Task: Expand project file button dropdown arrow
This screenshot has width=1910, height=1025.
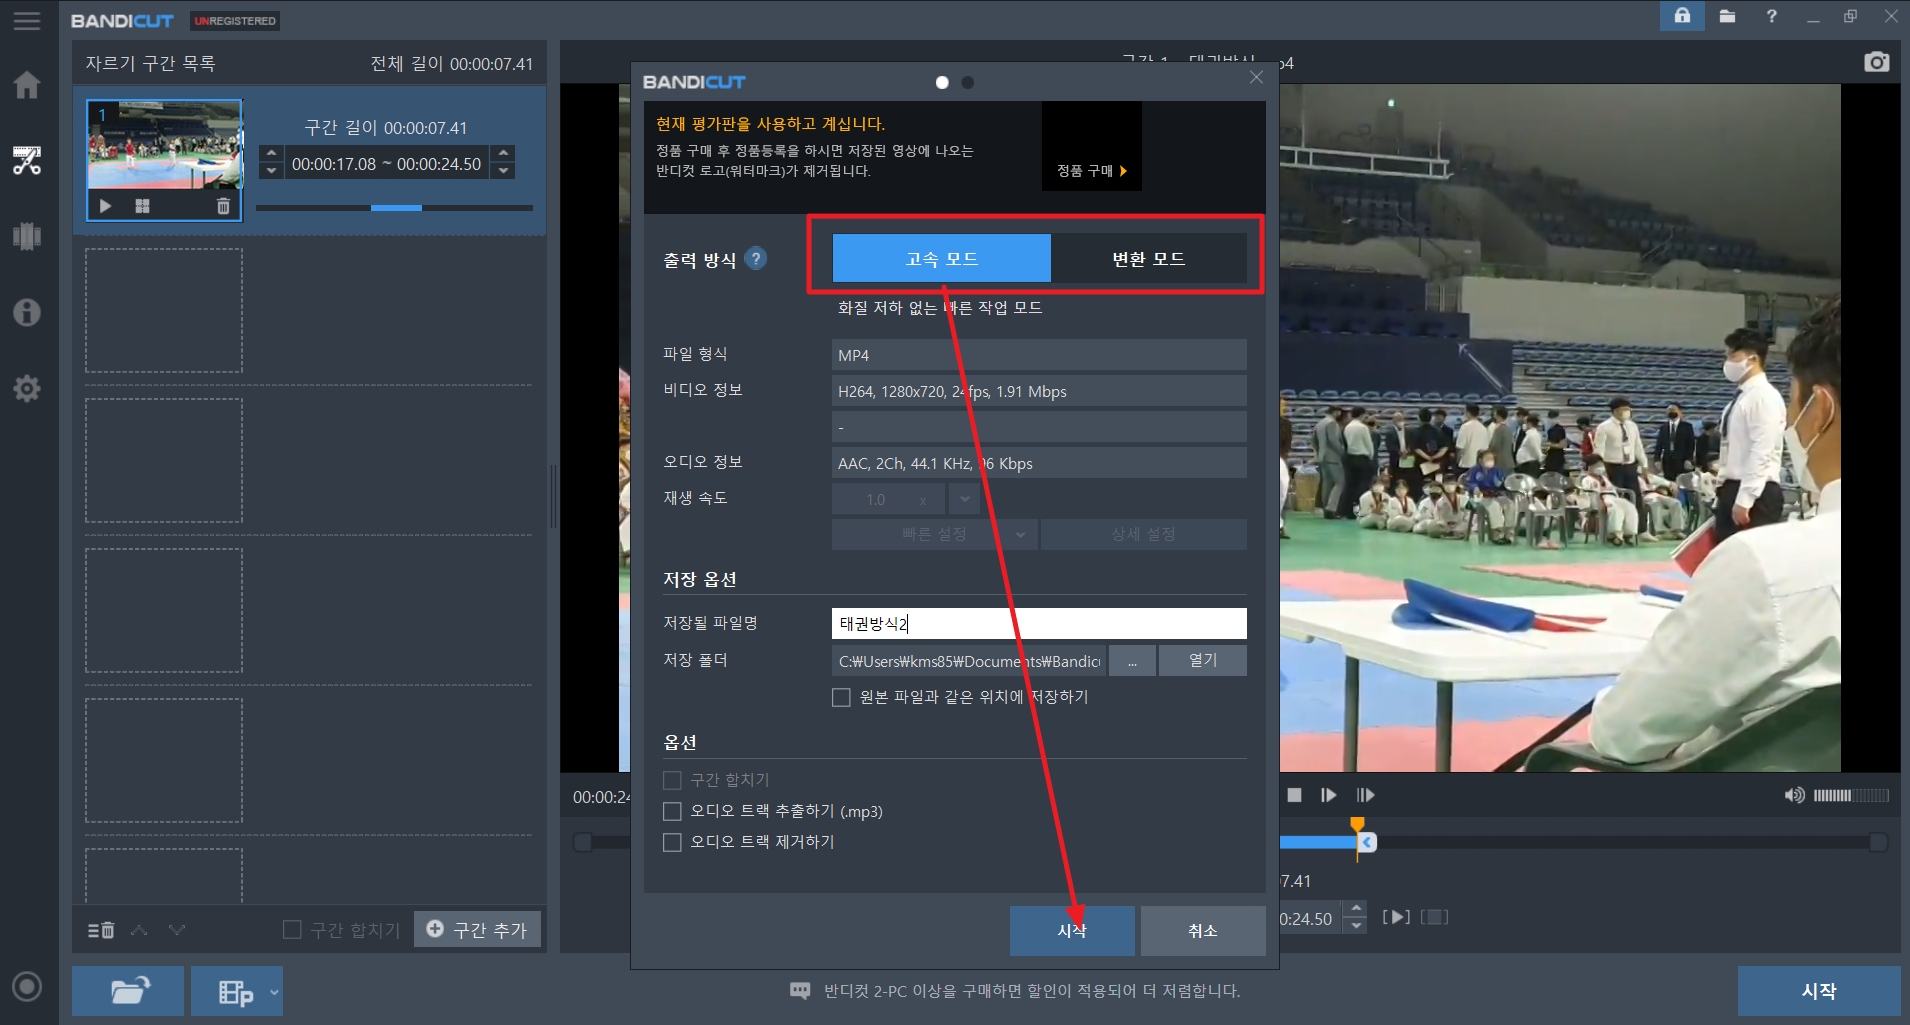Action: coord(274,991)
